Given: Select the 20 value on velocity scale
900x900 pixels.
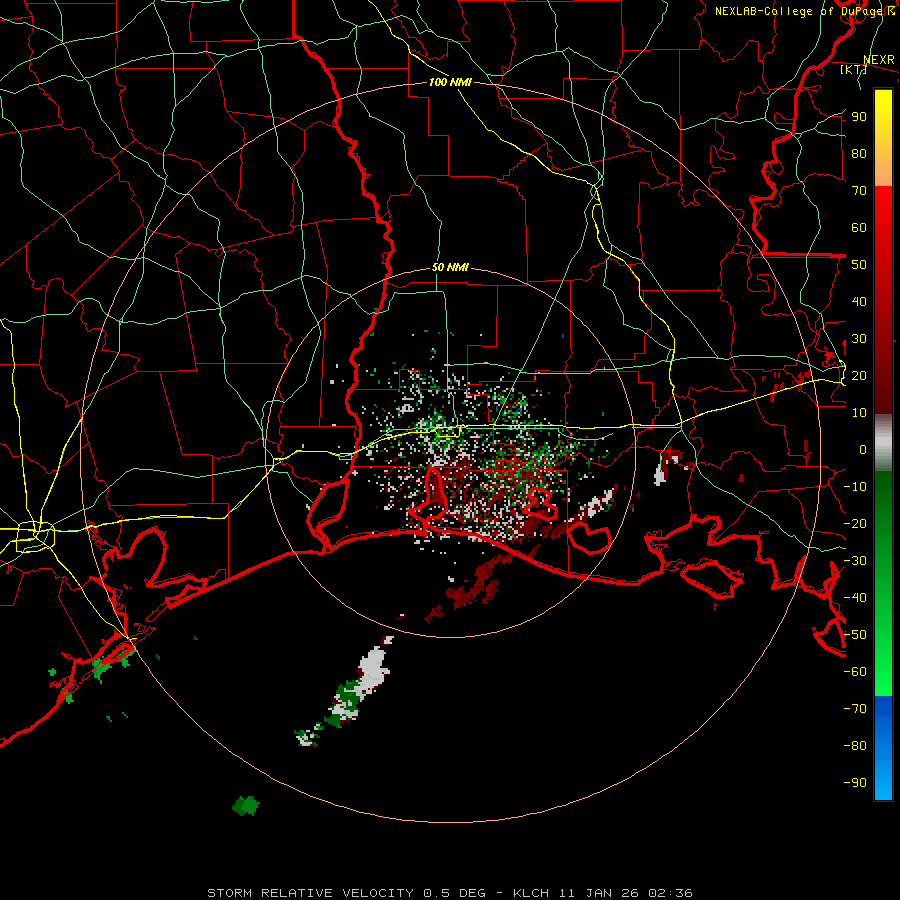Looking at the screenshot, I should point(859,375).
